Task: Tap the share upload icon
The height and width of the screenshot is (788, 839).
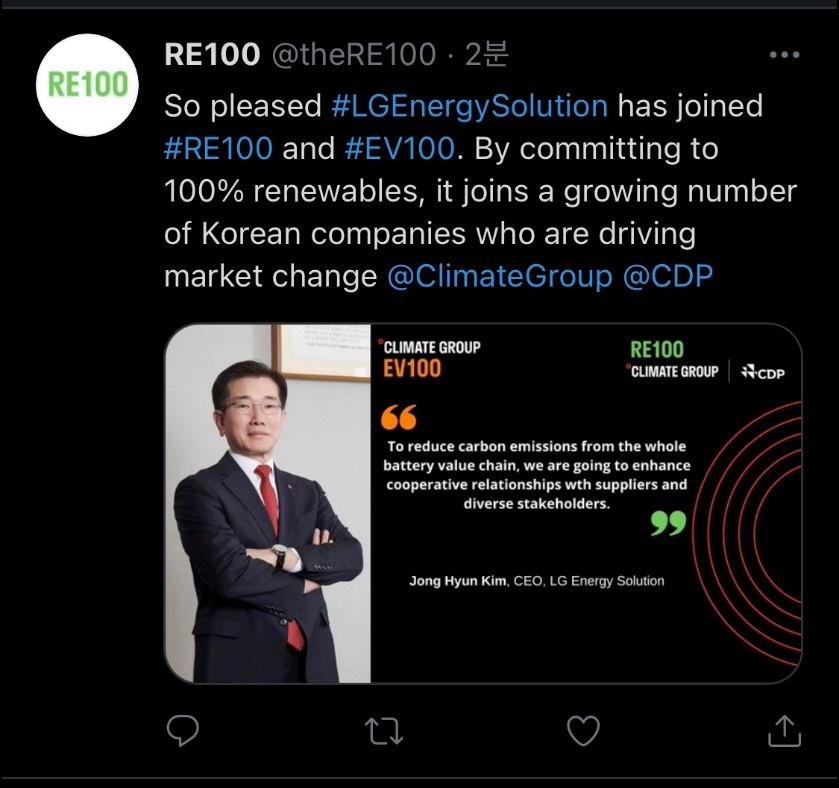Action: point(784,731)
